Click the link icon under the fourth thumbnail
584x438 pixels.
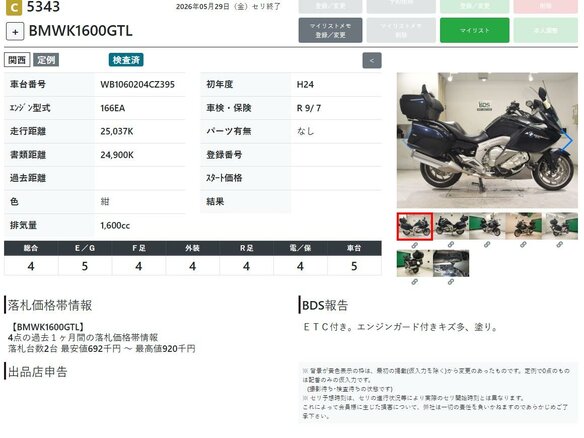pyautogui.click(x=523, y=245)
